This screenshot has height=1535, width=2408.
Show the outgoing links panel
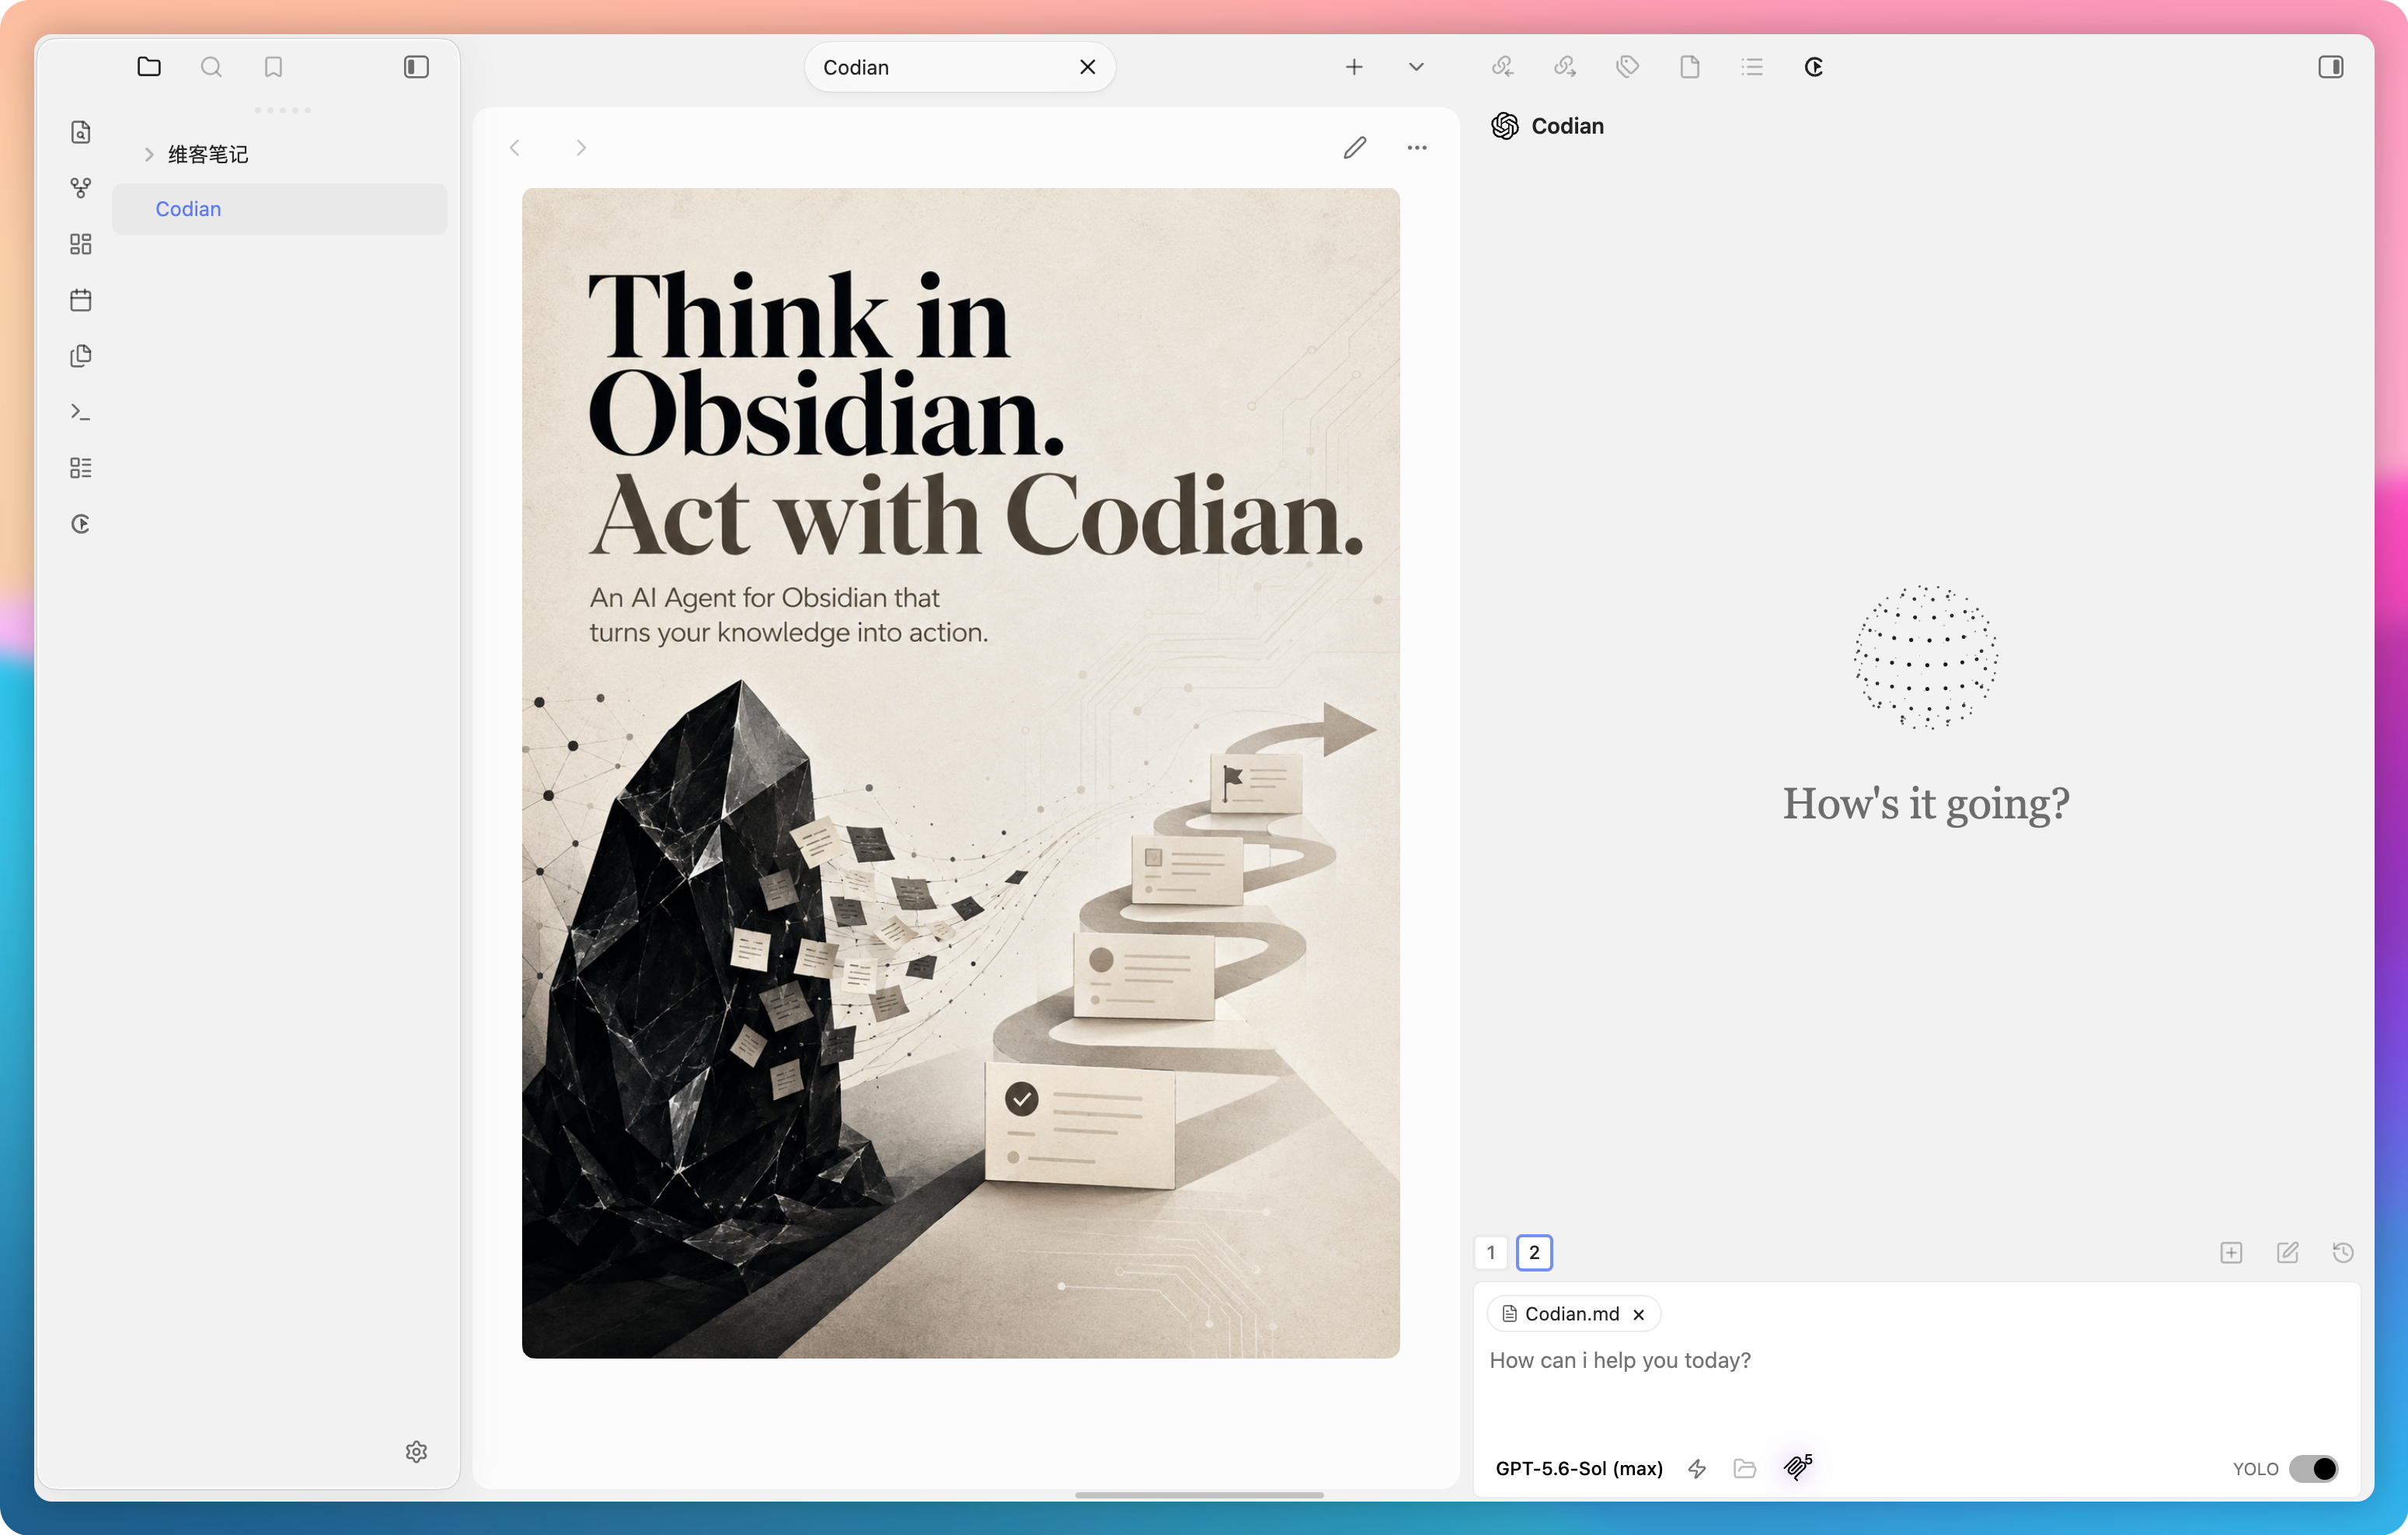(1565, 67)
